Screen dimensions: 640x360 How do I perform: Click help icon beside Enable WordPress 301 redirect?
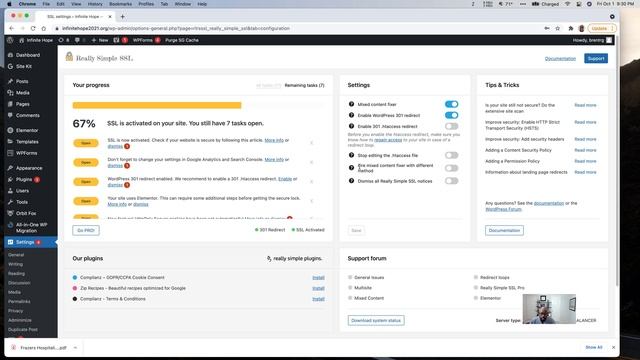[351, 115]
